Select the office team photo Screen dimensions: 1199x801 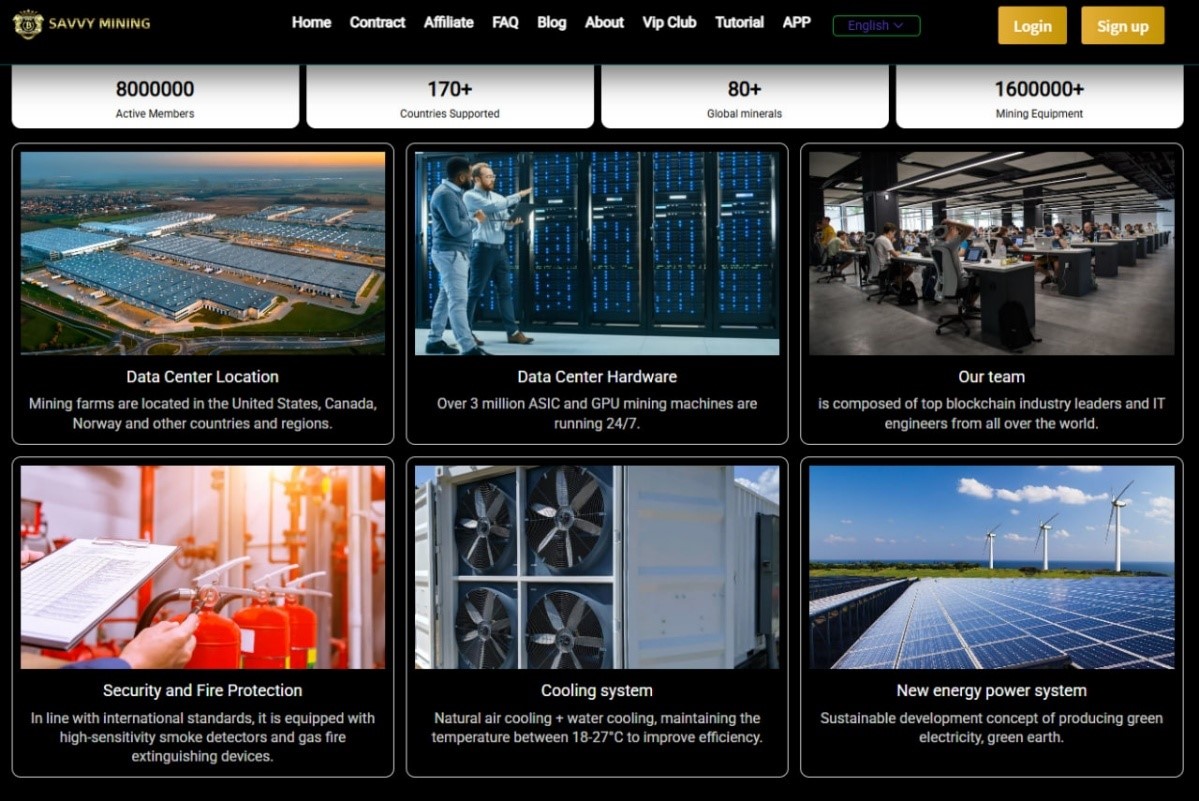point(991,253)
